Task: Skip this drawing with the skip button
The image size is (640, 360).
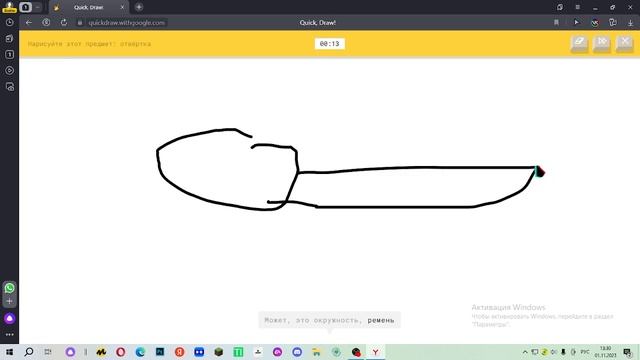Action: tap(602, 43)
